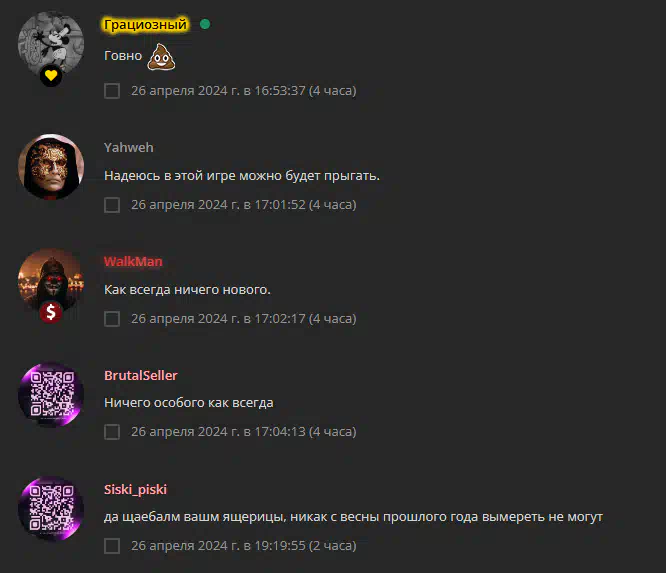This screenshot has height=573, width=666.
Task: Check the box under WalkMan's comment
Action: pos(112,319)
